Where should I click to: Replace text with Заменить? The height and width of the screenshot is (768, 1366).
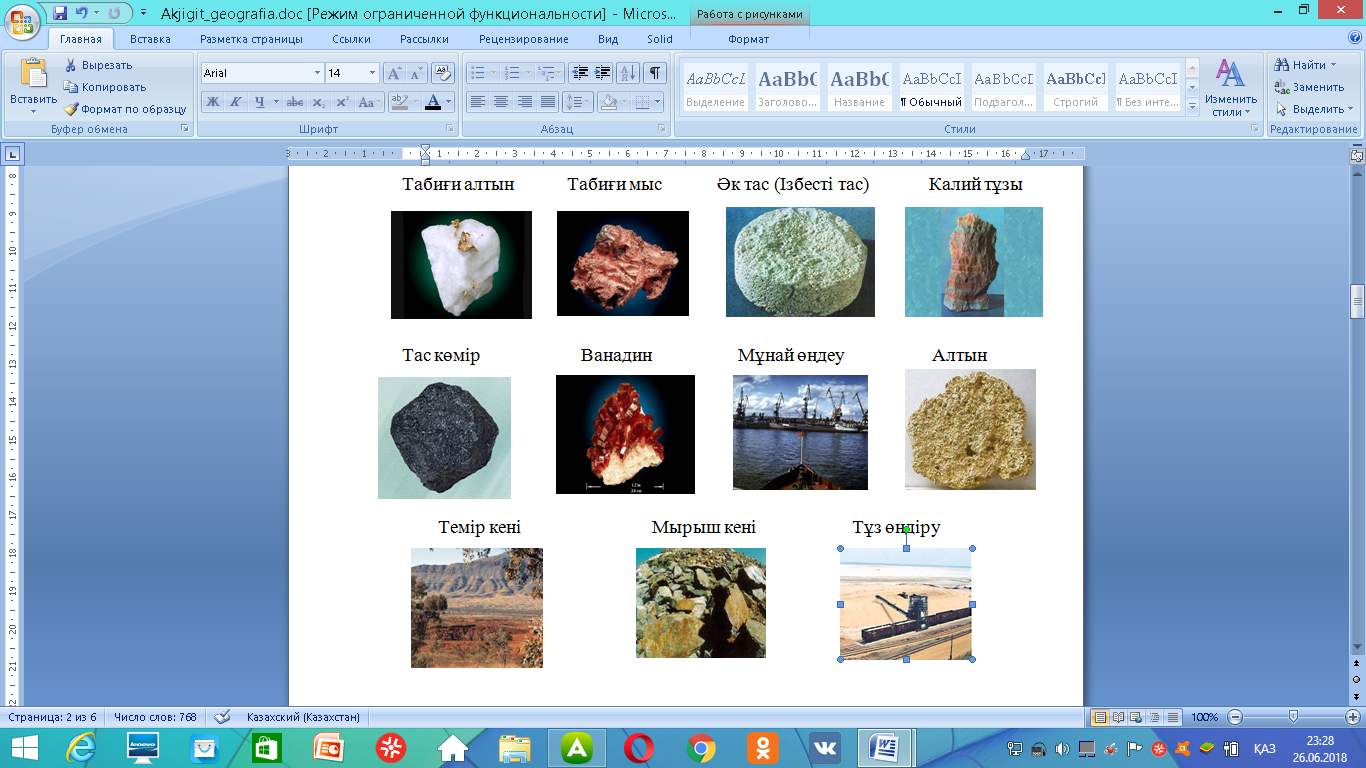[1309, 87]
